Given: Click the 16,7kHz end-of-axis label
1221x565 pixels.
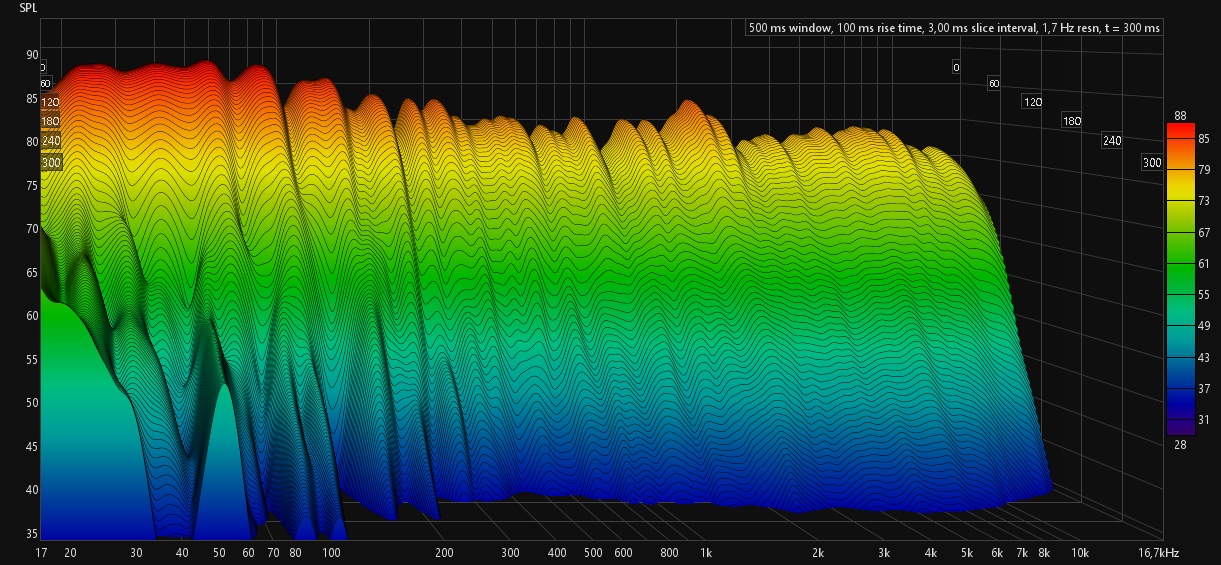Looking at the screenshot, I should point(1160,553).
